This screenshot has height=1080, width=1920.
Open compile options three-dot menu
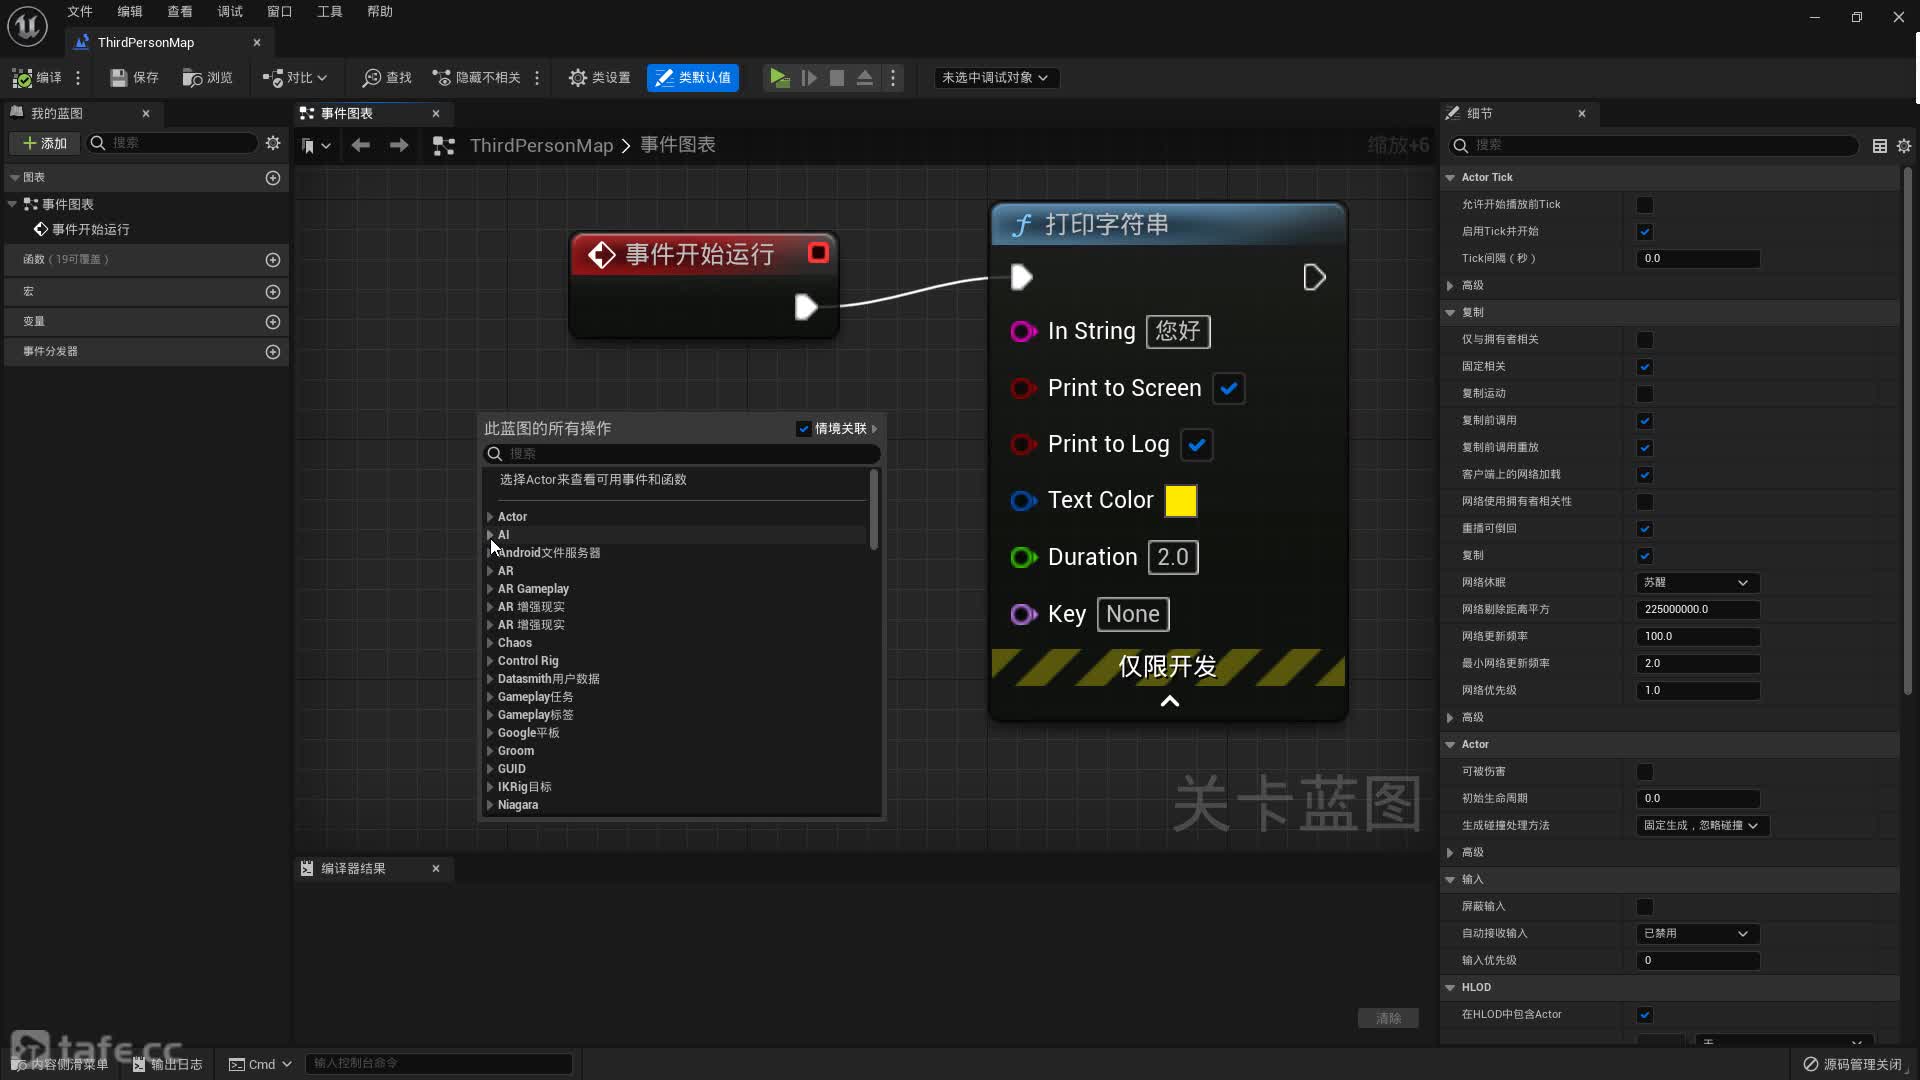[x=78, y=77]
